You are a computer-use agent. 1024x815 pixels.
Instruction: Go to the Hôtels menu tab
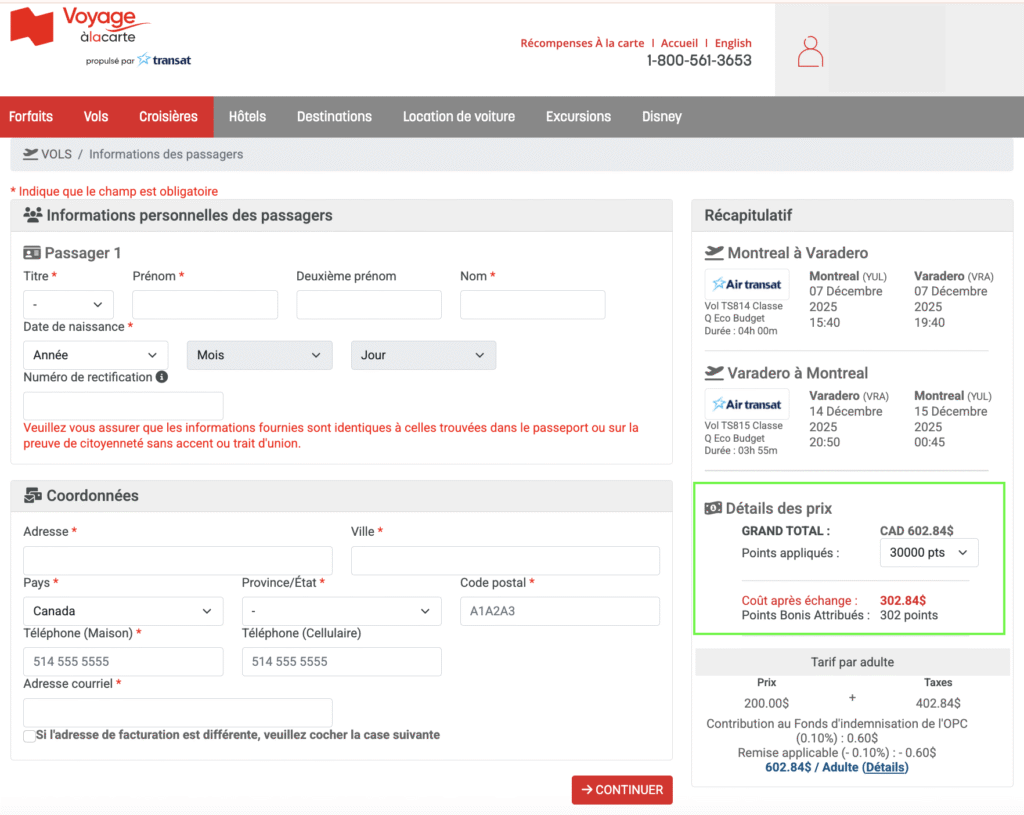pyautogui.click(x=247, y=117)
